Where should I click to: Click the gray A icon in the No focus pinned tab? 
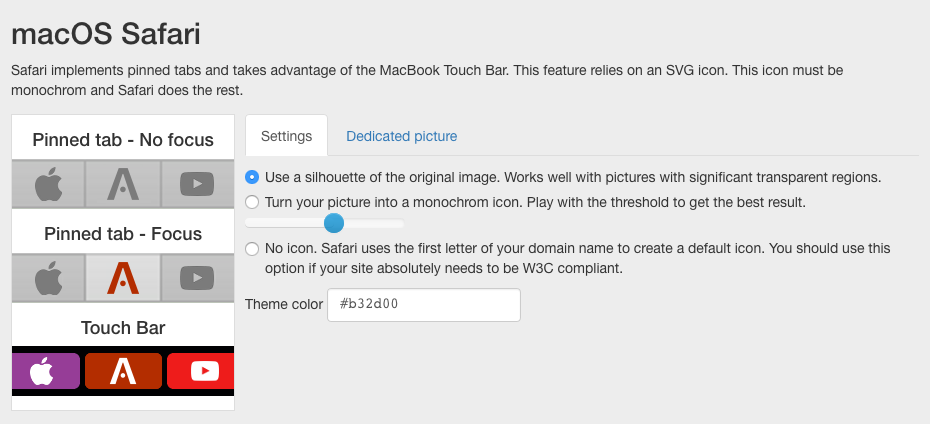(123, 184)
